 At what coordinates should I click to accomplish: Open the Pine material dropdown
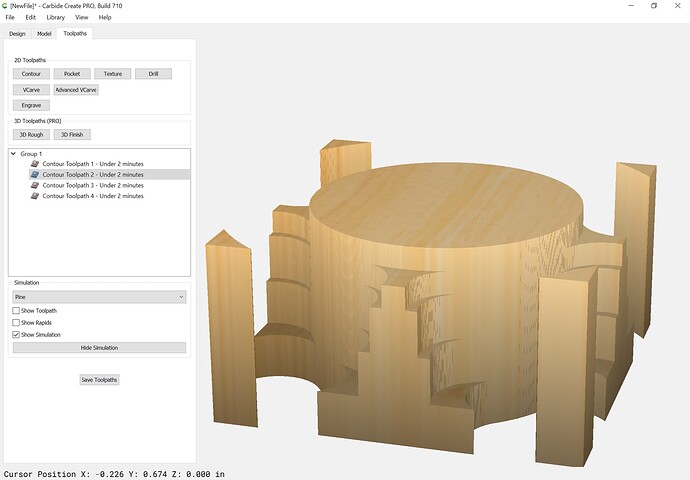(98, 297)
